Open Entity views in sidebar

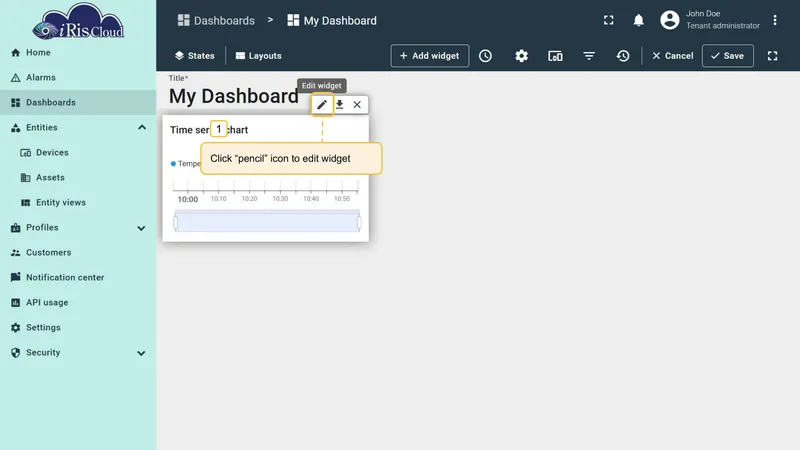click(x=78, y=203)
